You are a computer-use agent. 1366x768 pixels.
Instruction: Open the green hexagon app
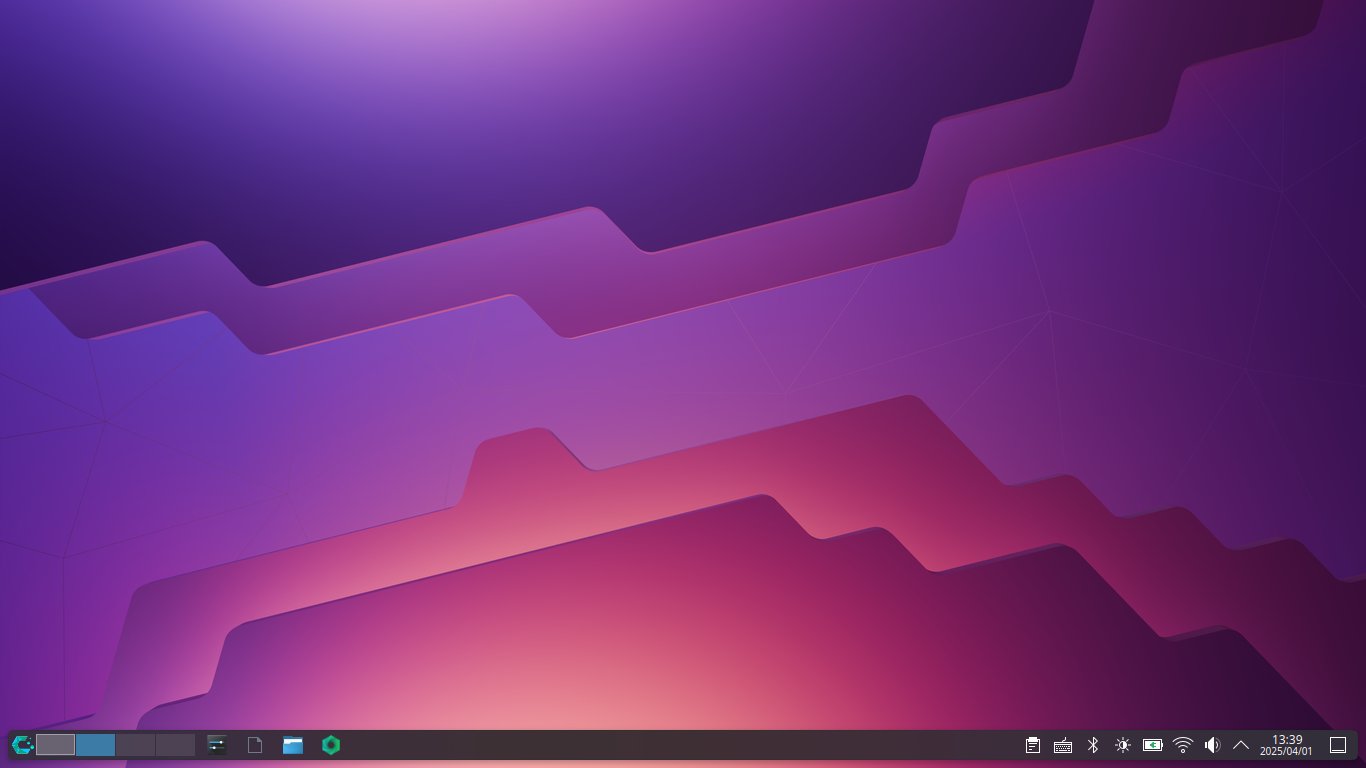coord(331,745)
